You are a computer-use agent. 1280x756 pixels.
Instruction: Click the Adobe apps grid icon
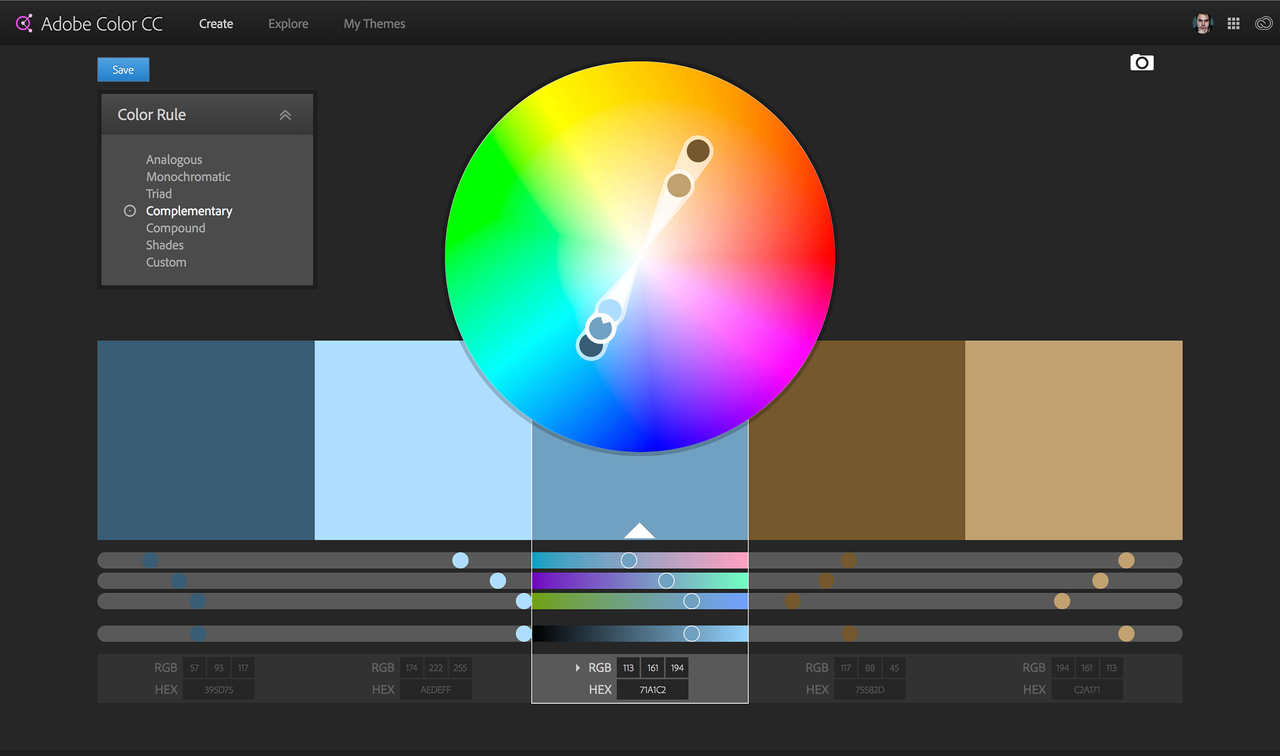pyautogui.click(x=1233, y=23)
